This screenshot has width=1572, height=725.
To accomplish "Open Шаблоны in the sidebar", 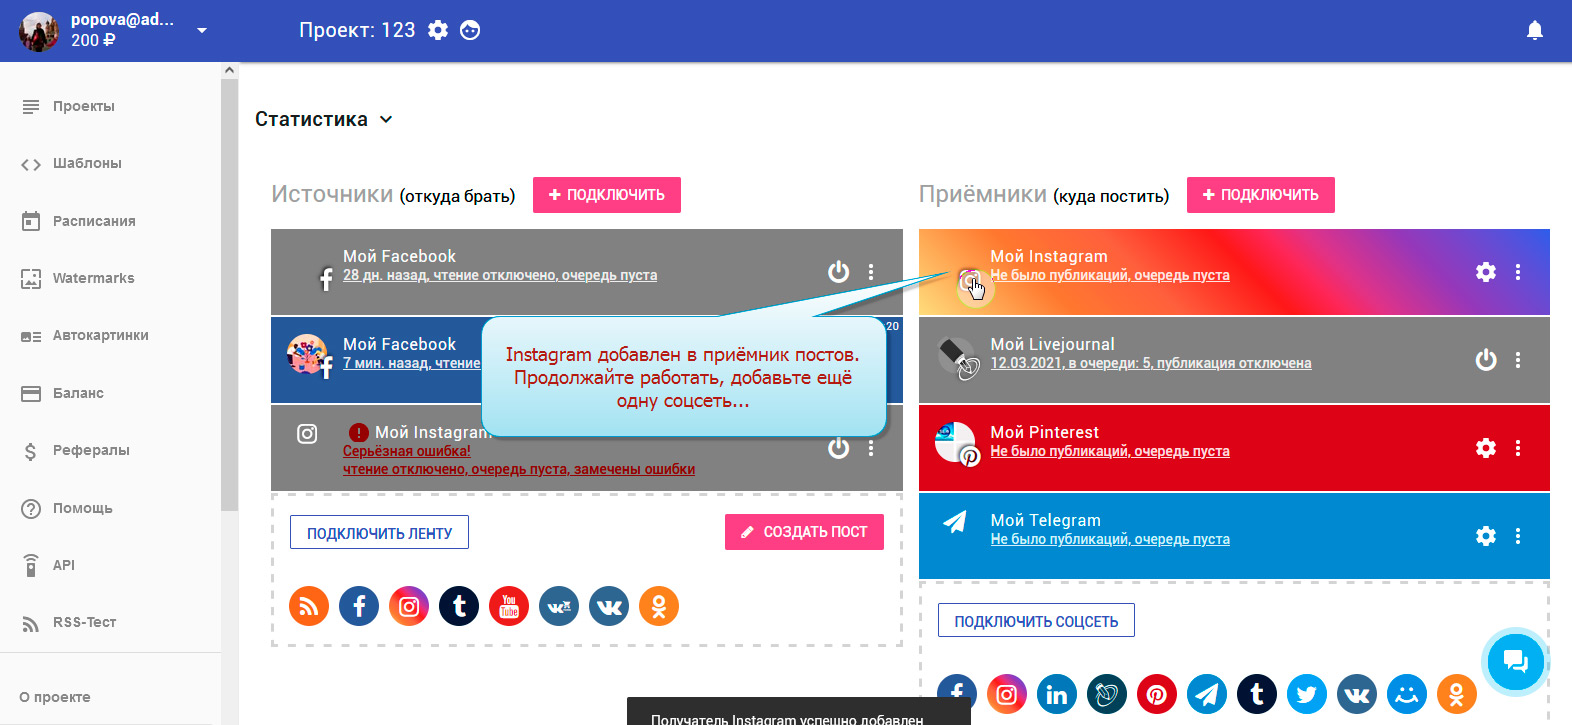I will 87,163.
